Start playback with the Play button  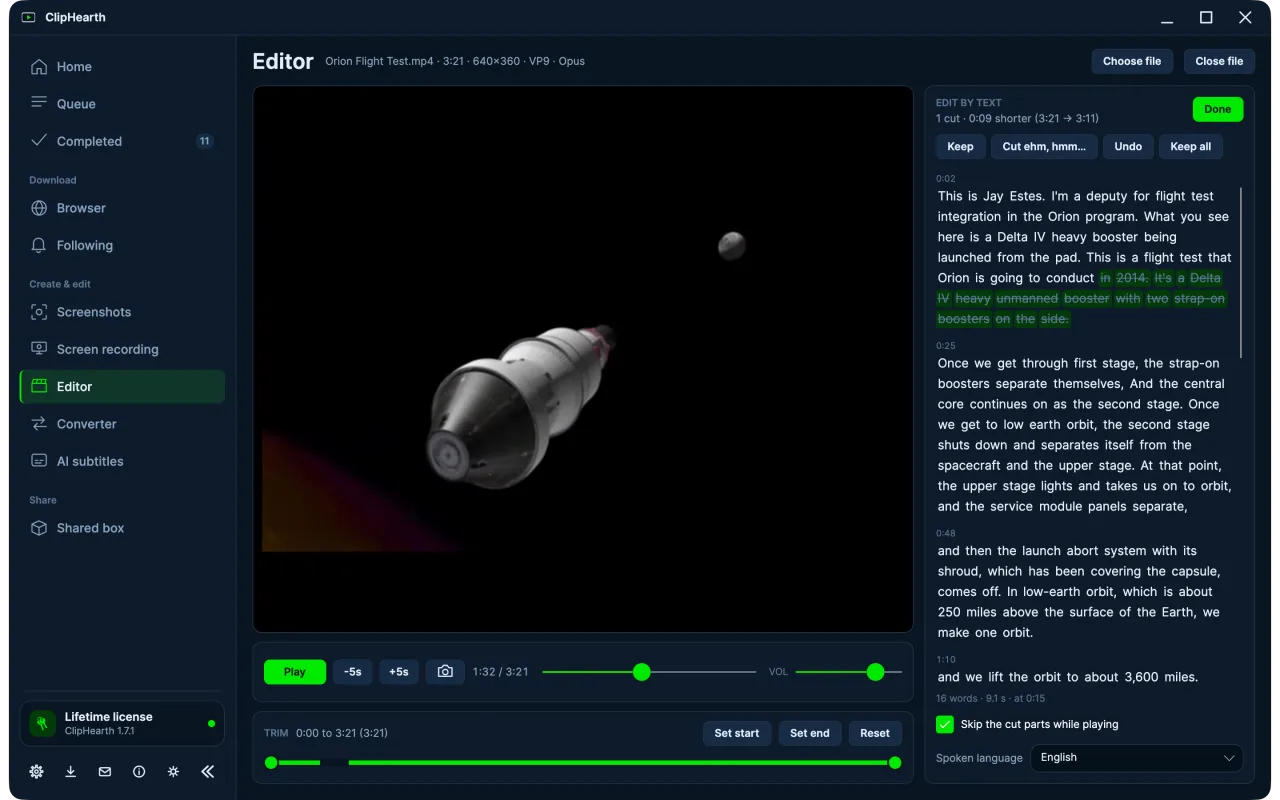point(294,672)
